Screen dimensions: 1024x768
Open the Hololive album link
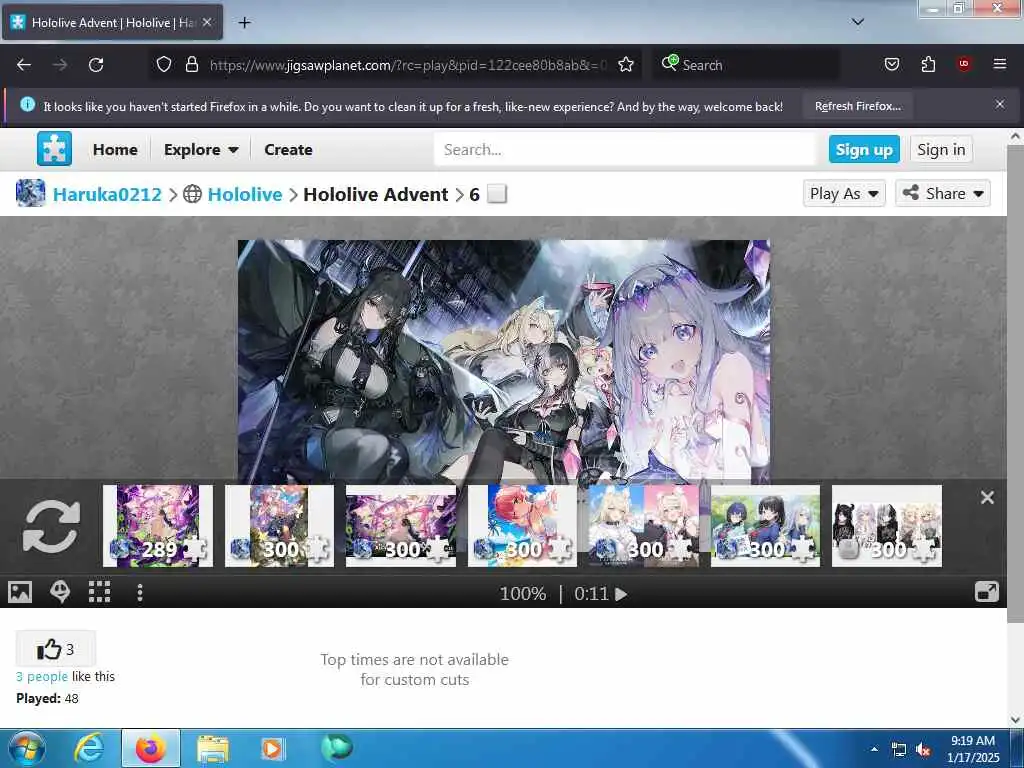[245, 194]
